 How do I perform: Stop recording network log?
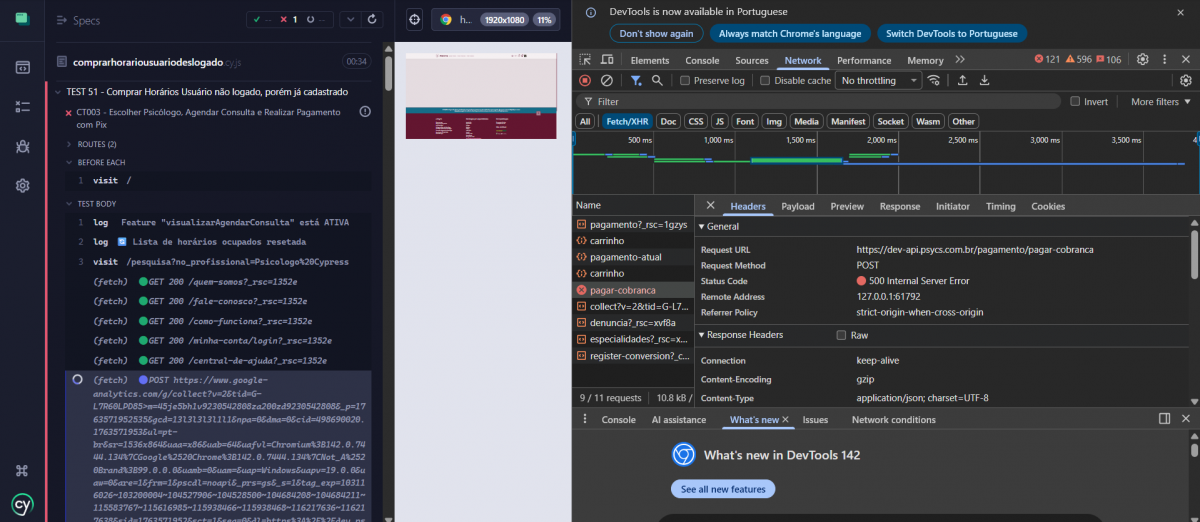pyautogui.click(x=585, y=80)
